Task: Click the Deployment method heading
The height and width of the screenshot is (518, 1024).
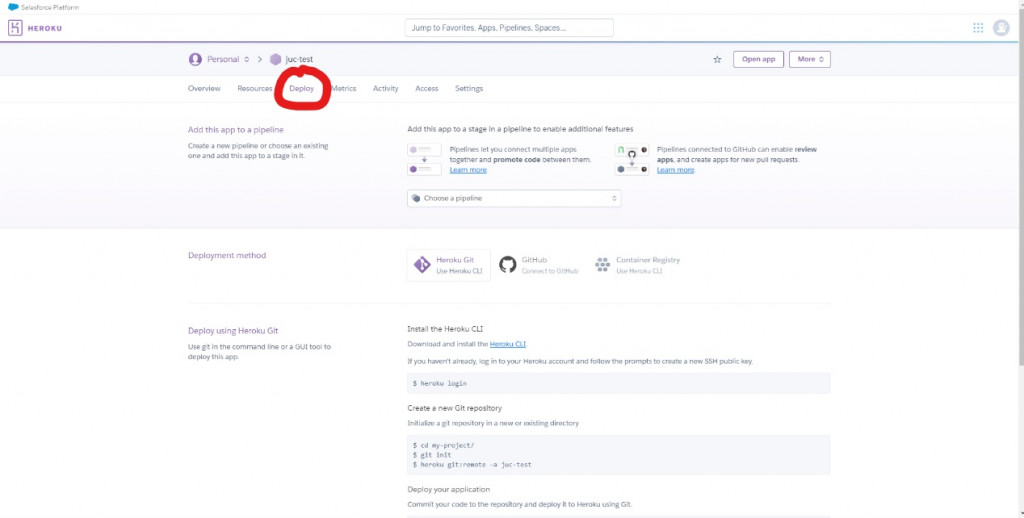Action: [227, 255]
